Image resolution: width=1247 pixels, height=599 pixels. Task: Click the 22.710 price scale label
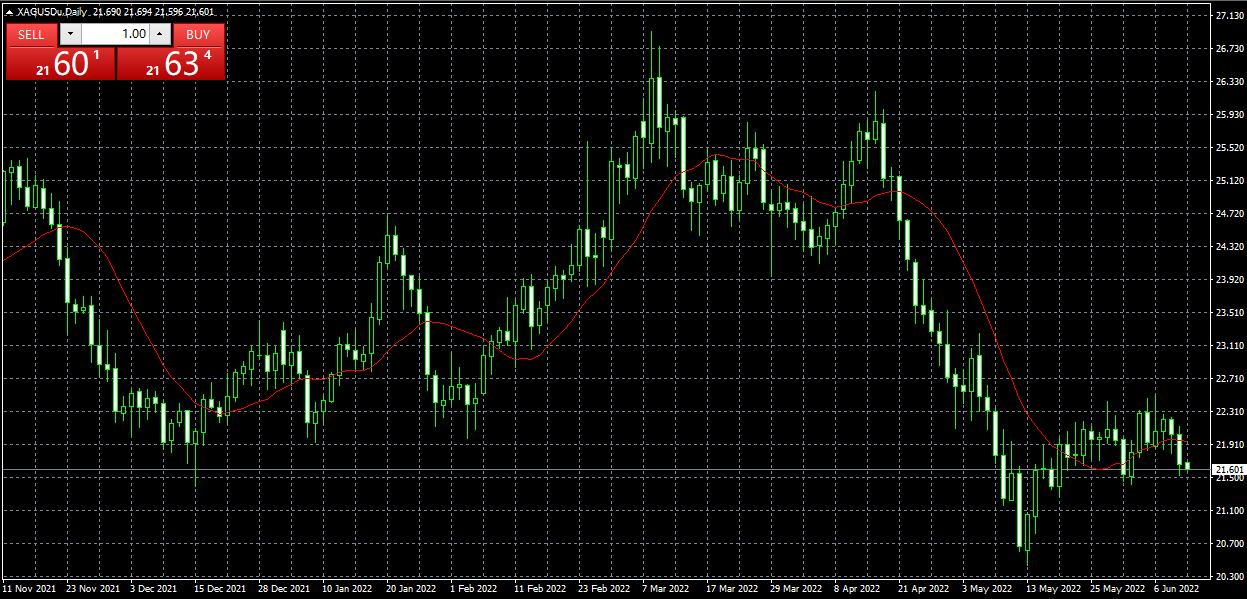(1229, 379)
